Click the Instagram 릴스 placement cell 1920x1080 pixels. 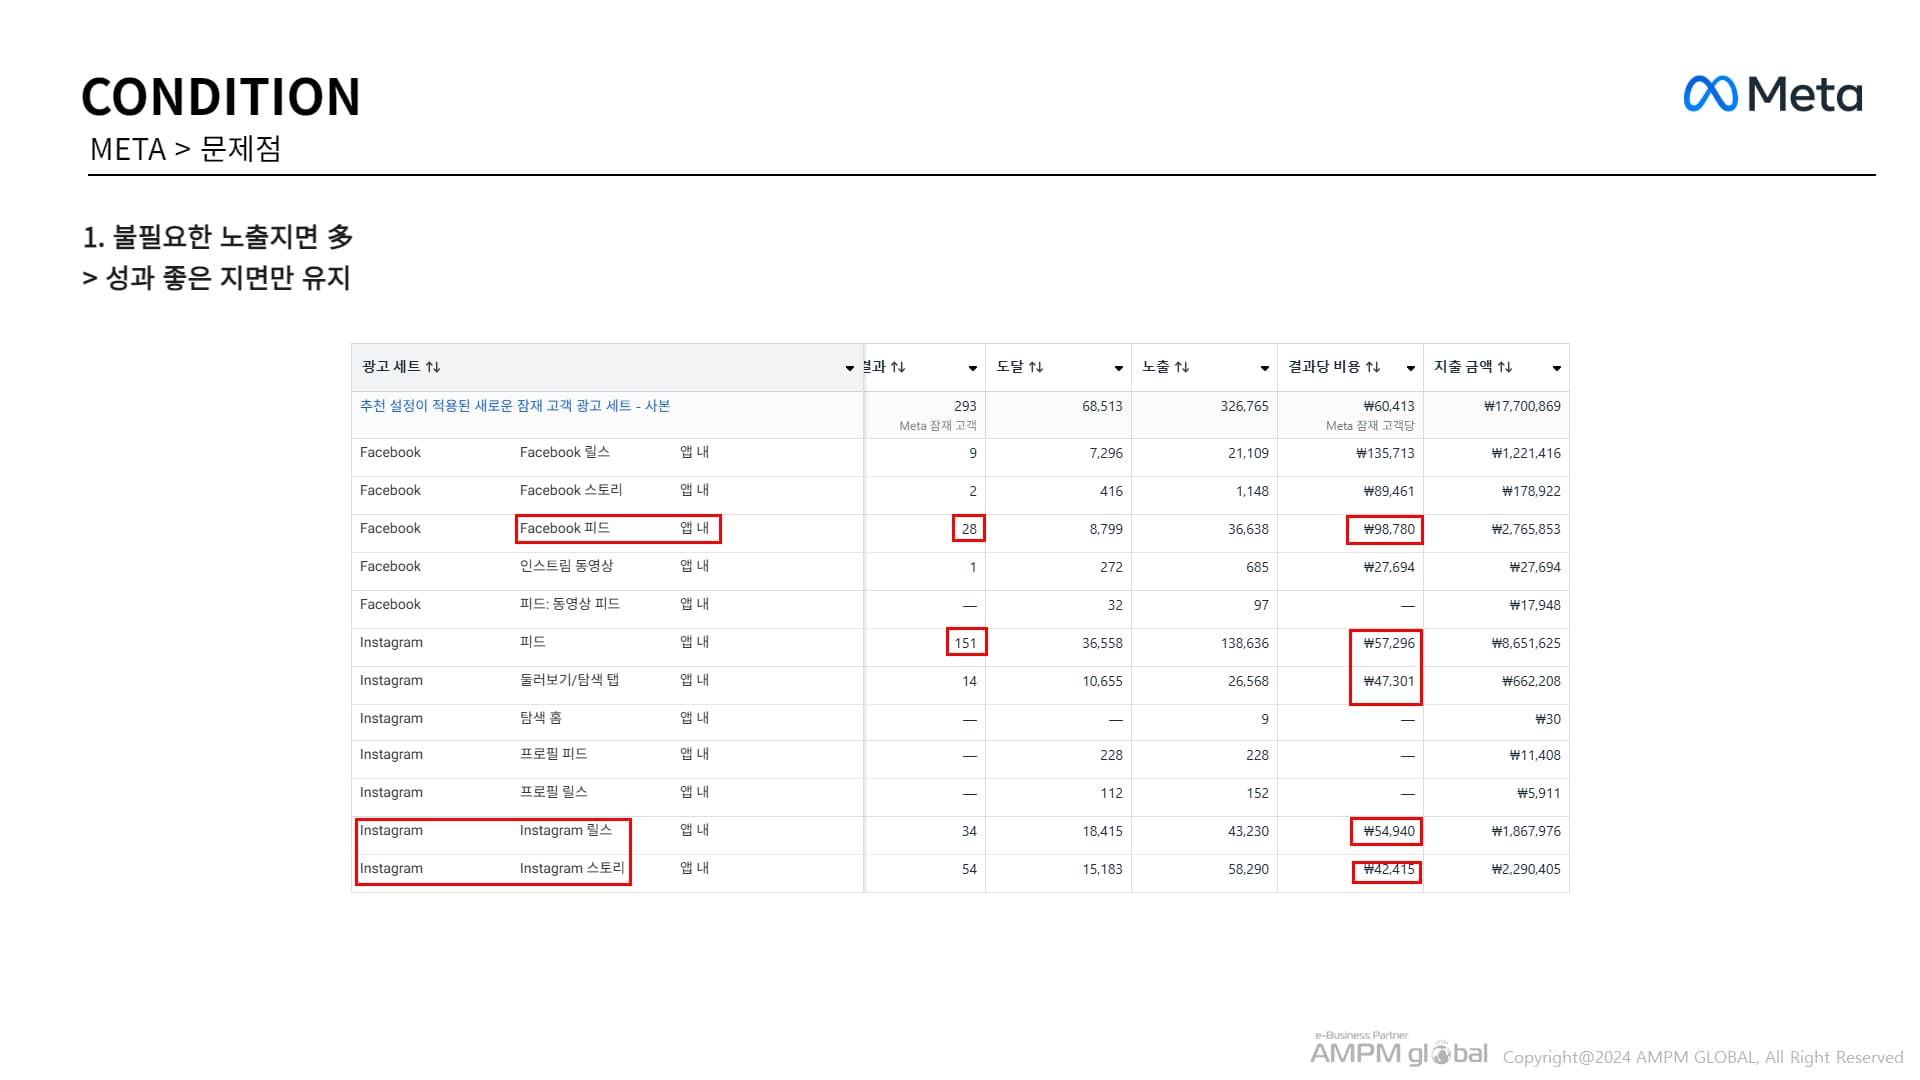click(x=566, y=830)
